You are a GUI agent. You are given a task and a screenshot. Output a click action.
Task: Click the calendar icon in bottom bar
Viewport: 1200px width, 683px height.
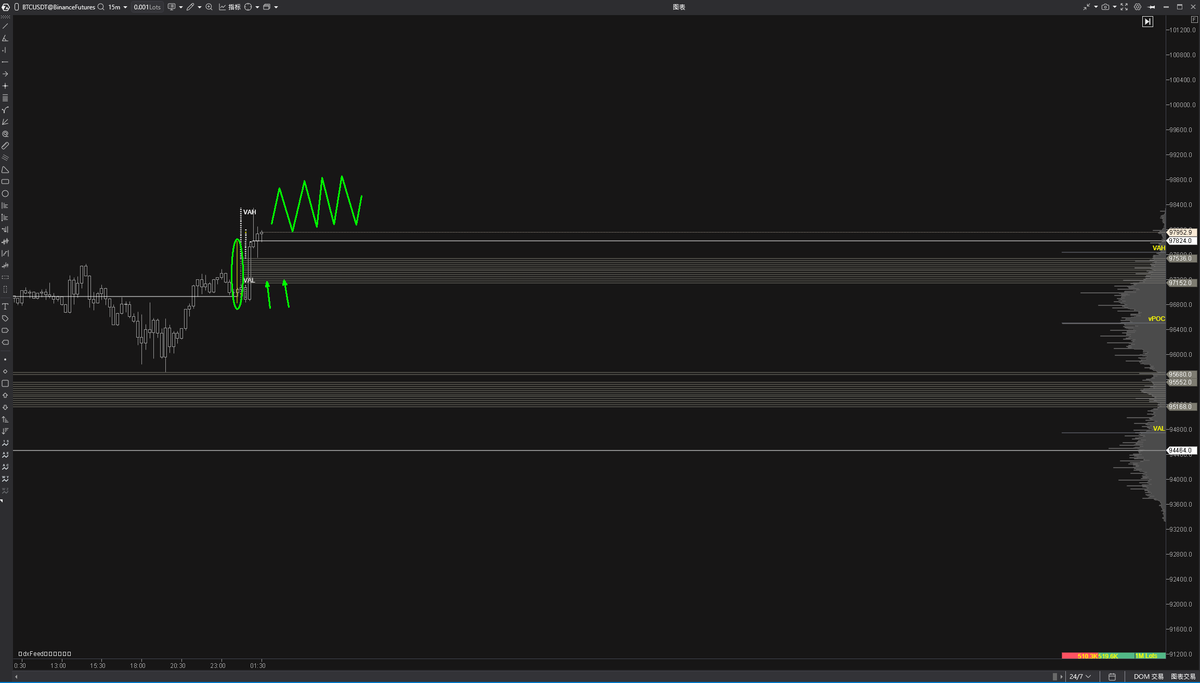[1112, 676]
